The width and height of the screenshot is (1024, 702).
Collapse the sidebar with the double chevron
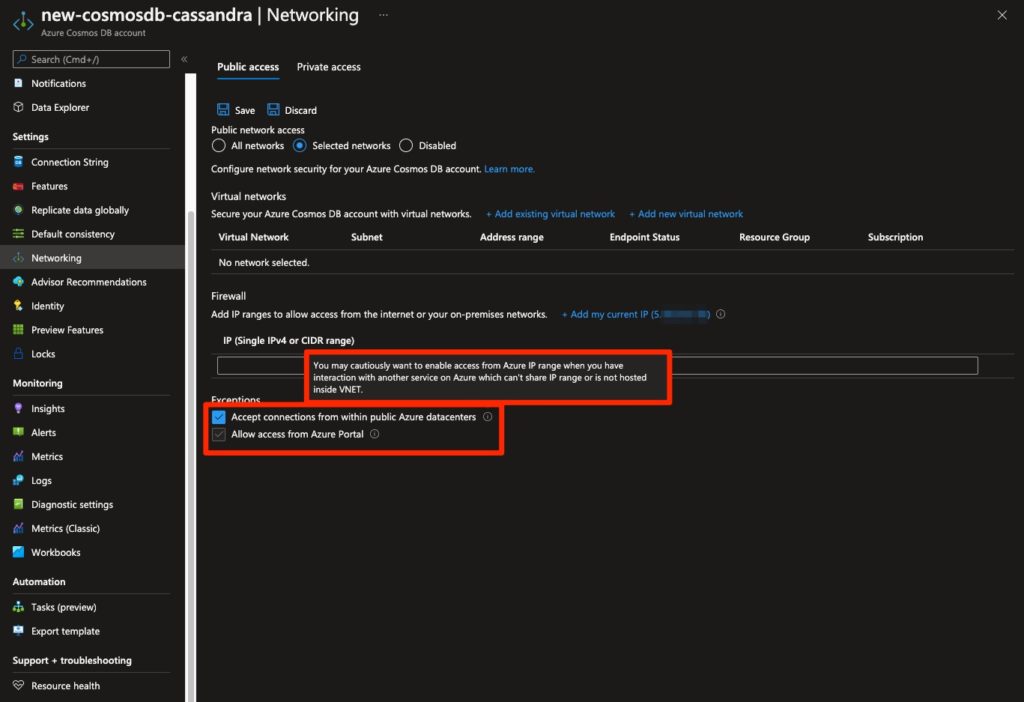(x=184, y=59)
